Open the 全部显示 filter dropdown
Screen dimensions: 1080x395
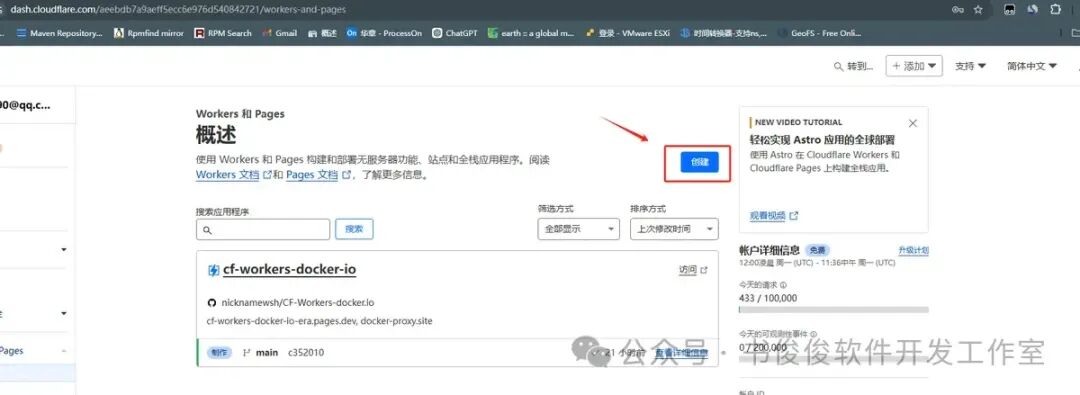[x=579, y=229]
